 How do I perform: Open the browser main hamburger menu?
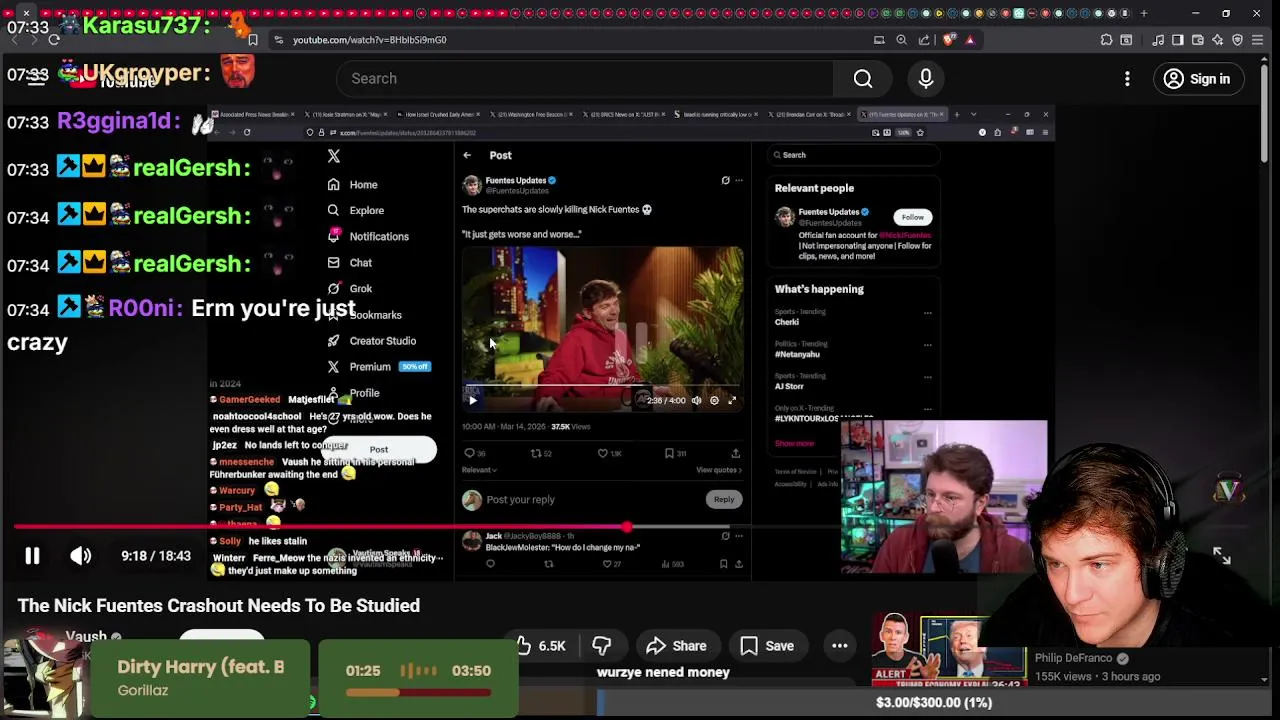point(1258,40)
